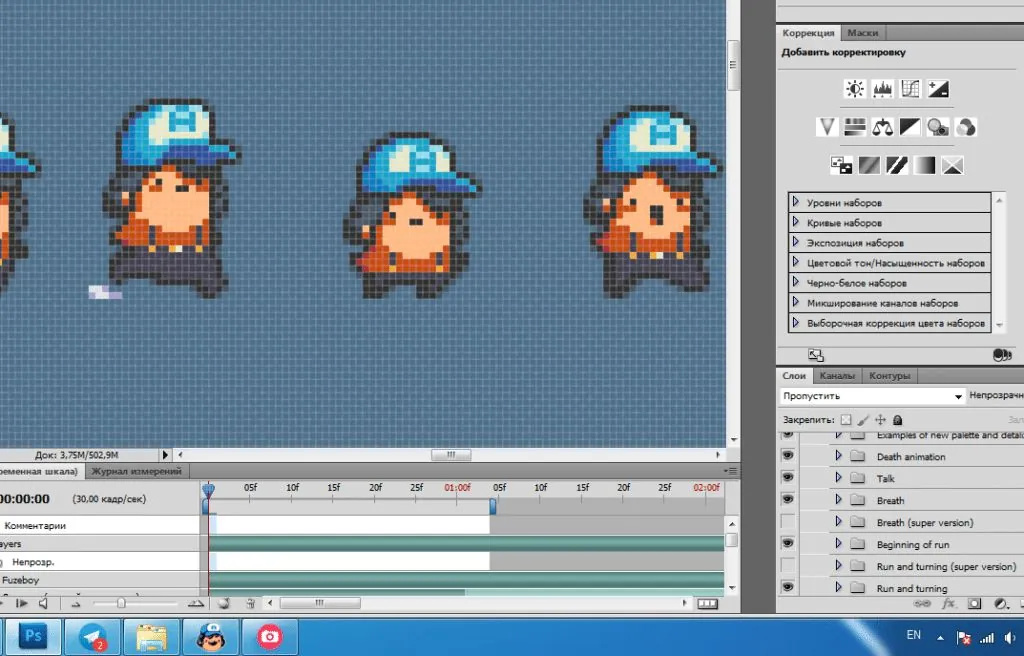
Task: Click the work area end marker
Action: pos(492,506)
